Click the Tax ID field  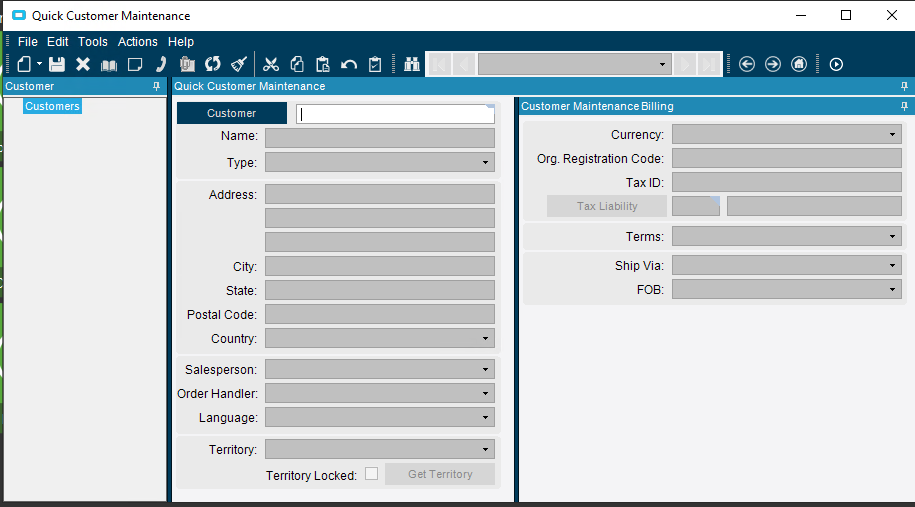pos(787,182)
